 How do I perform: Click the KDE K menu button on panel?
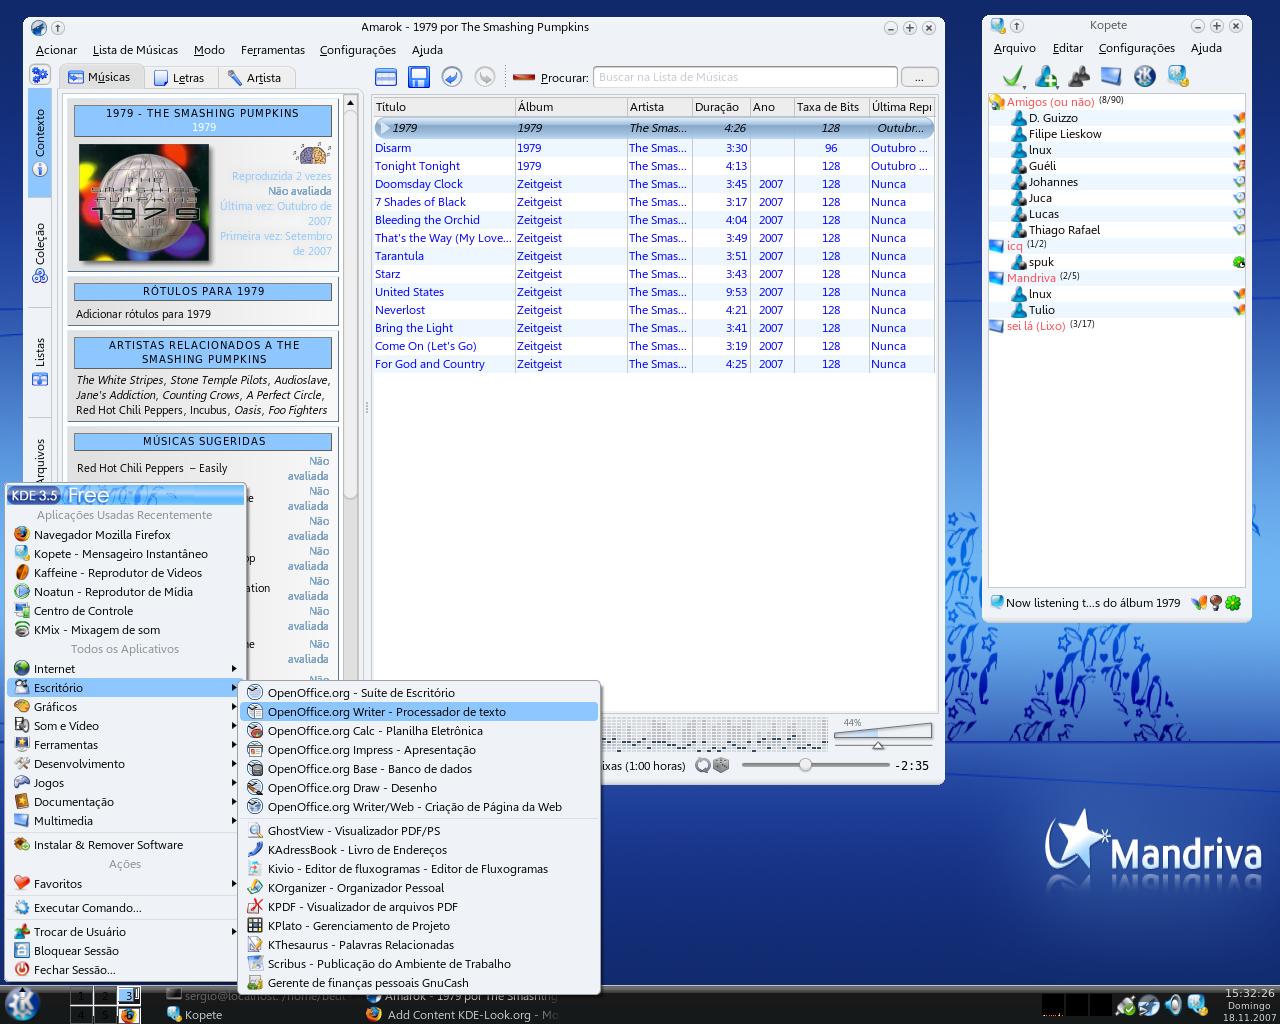pyautogui.click(x=22, y=1003)
